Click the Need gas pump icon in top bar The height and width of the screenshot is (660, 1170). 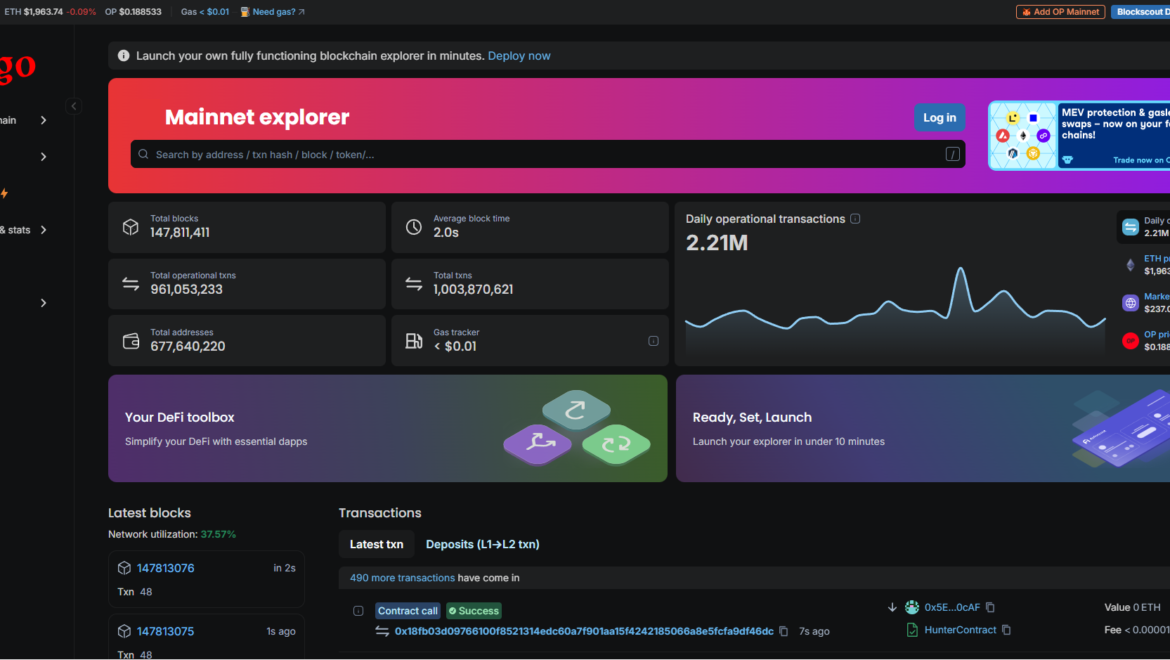coord(245,12)
